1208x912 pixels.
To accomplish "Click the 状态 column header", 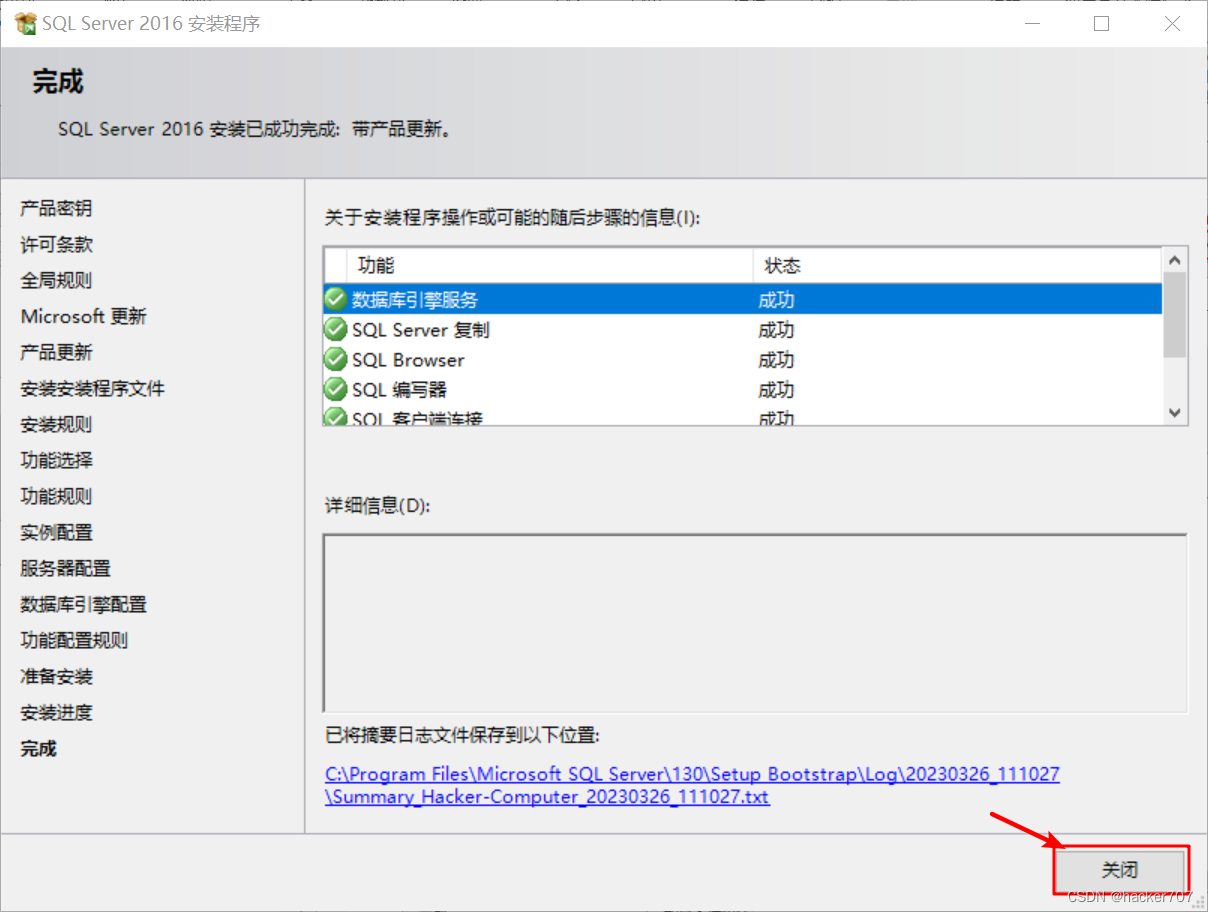I will pos(957,265).
